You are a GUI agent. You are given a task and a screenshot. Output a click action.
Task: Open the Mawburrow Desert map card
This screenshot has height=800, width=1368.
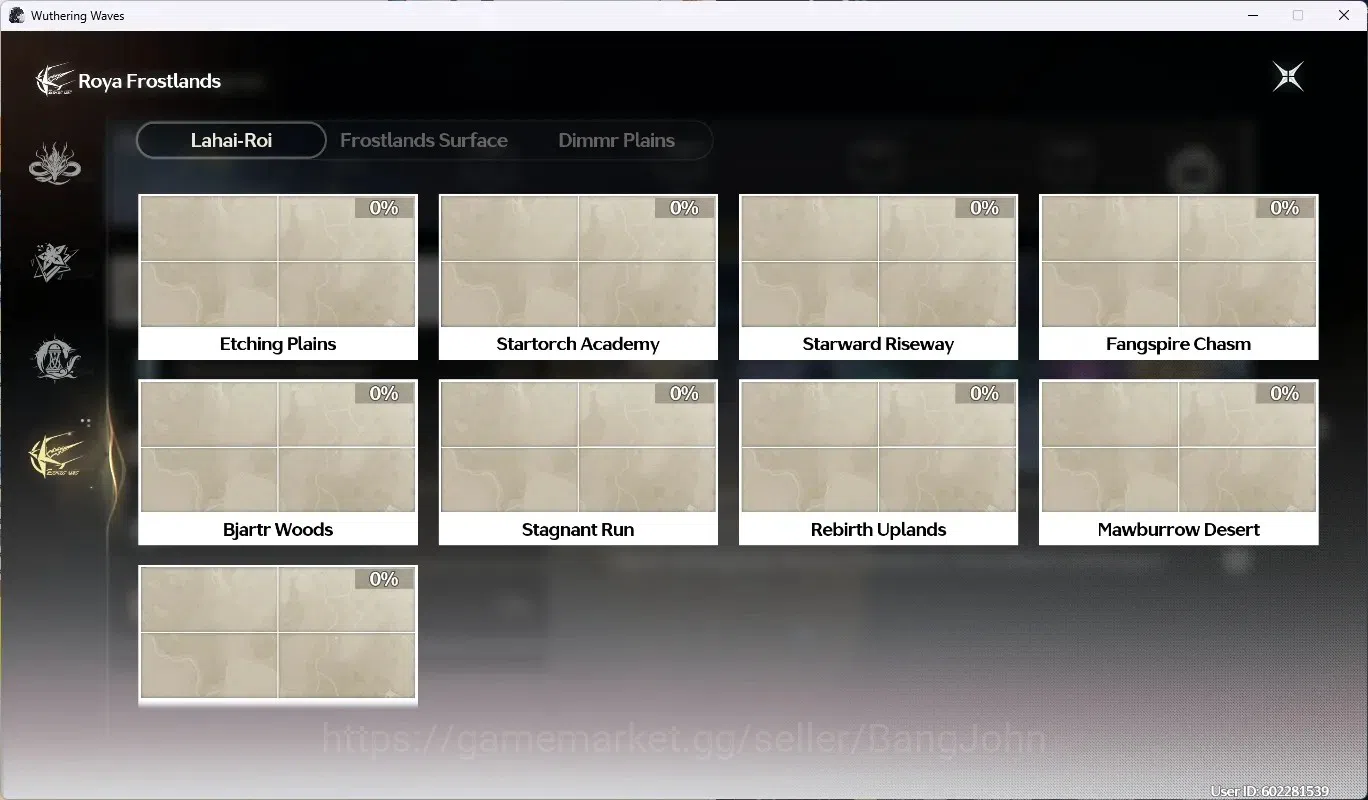click(1179, 462)
